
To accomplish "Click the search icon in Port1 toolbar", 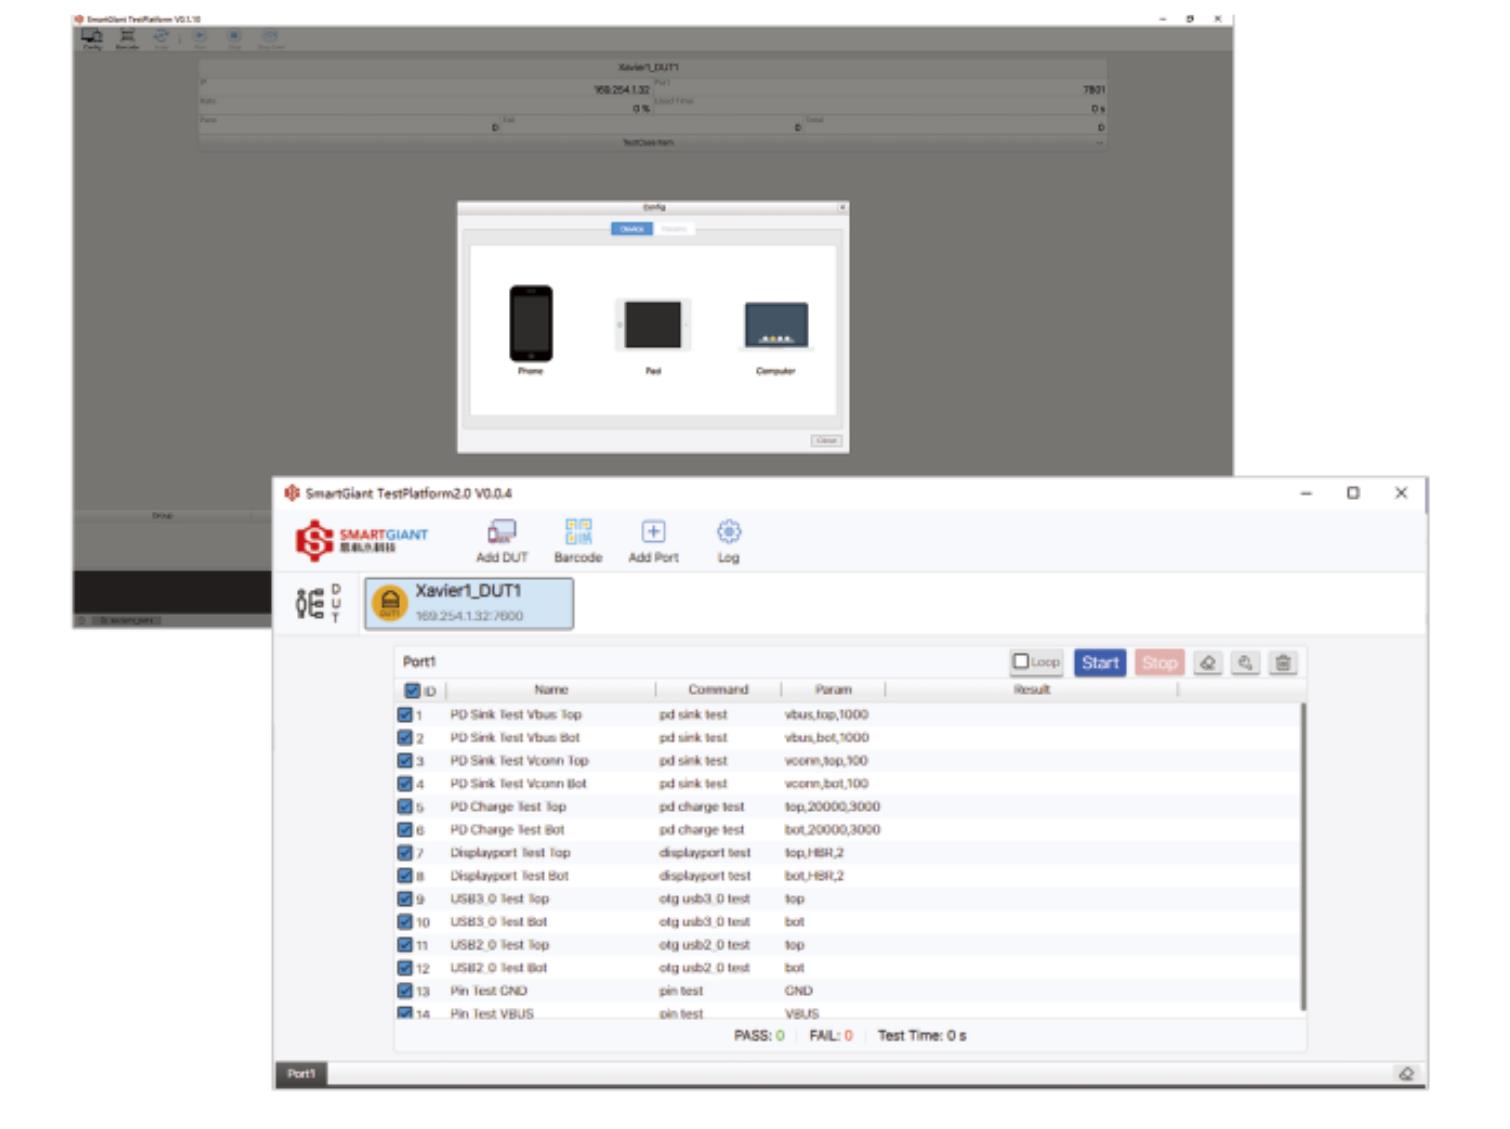I will coord(1245,662).
